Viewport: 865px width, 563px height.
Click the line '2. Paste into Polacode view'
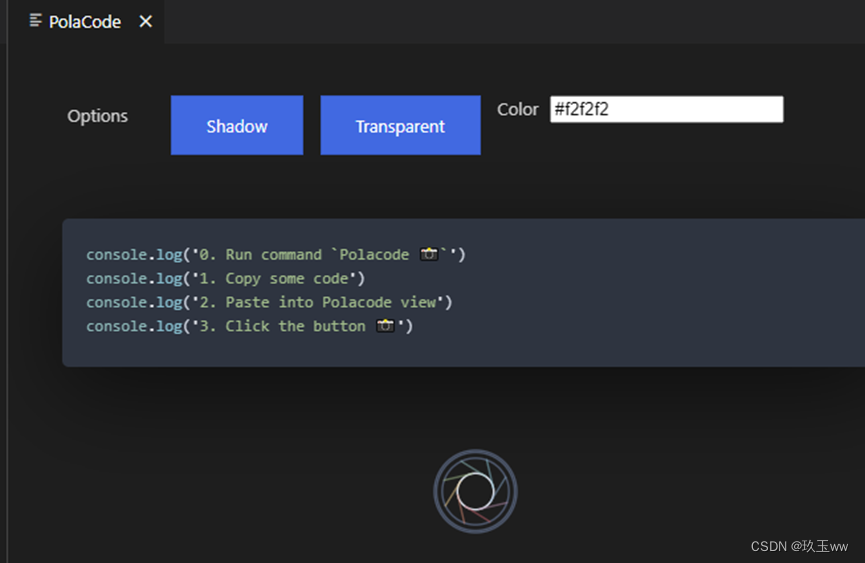pos(269,302)
